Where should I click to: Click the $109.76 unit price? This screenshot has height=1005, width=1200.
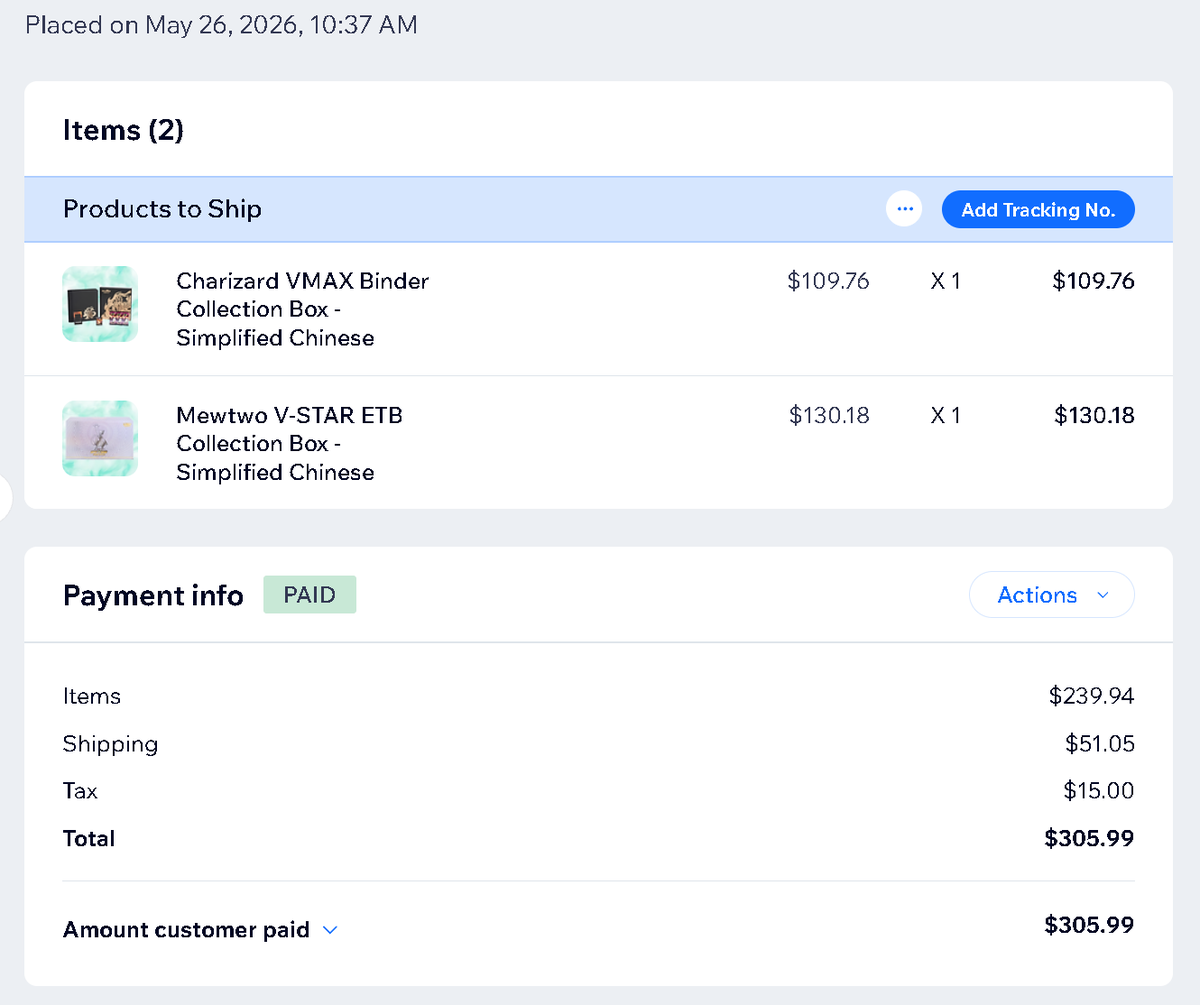tap(828, 281)
